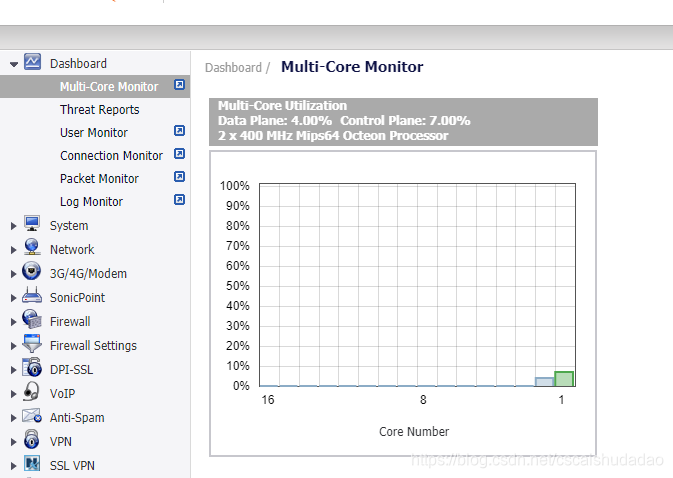Click the Anti-Spam tree label
This screenshot has height=478, width=673.
(77, 418)
